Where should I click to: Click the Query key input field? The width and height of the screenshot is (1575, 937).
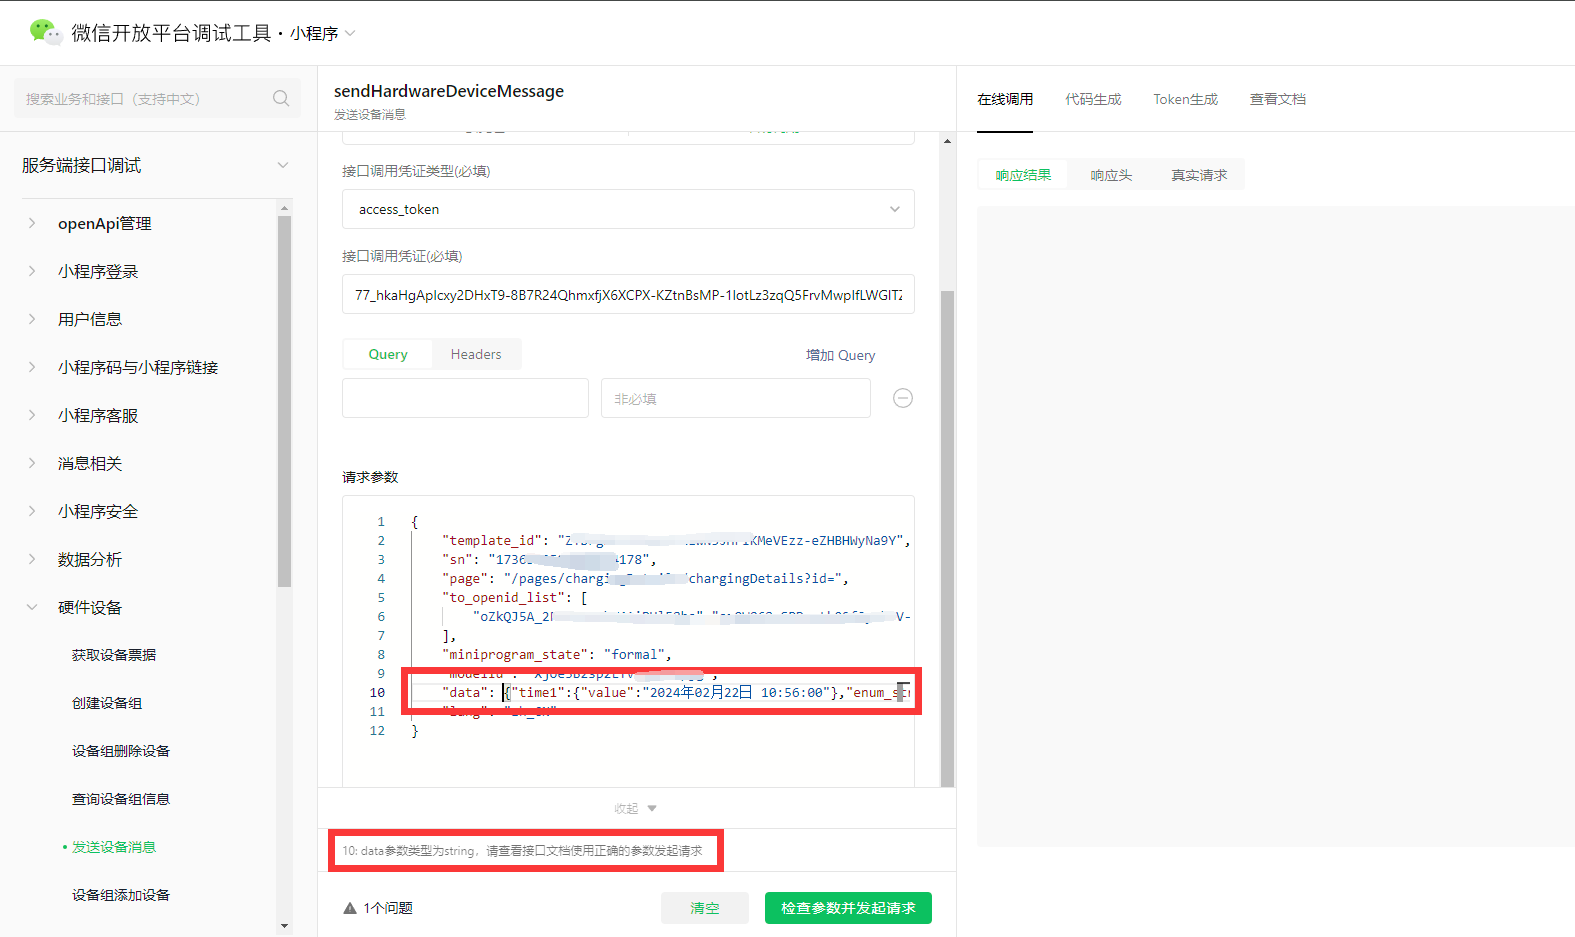pos(465,398)
